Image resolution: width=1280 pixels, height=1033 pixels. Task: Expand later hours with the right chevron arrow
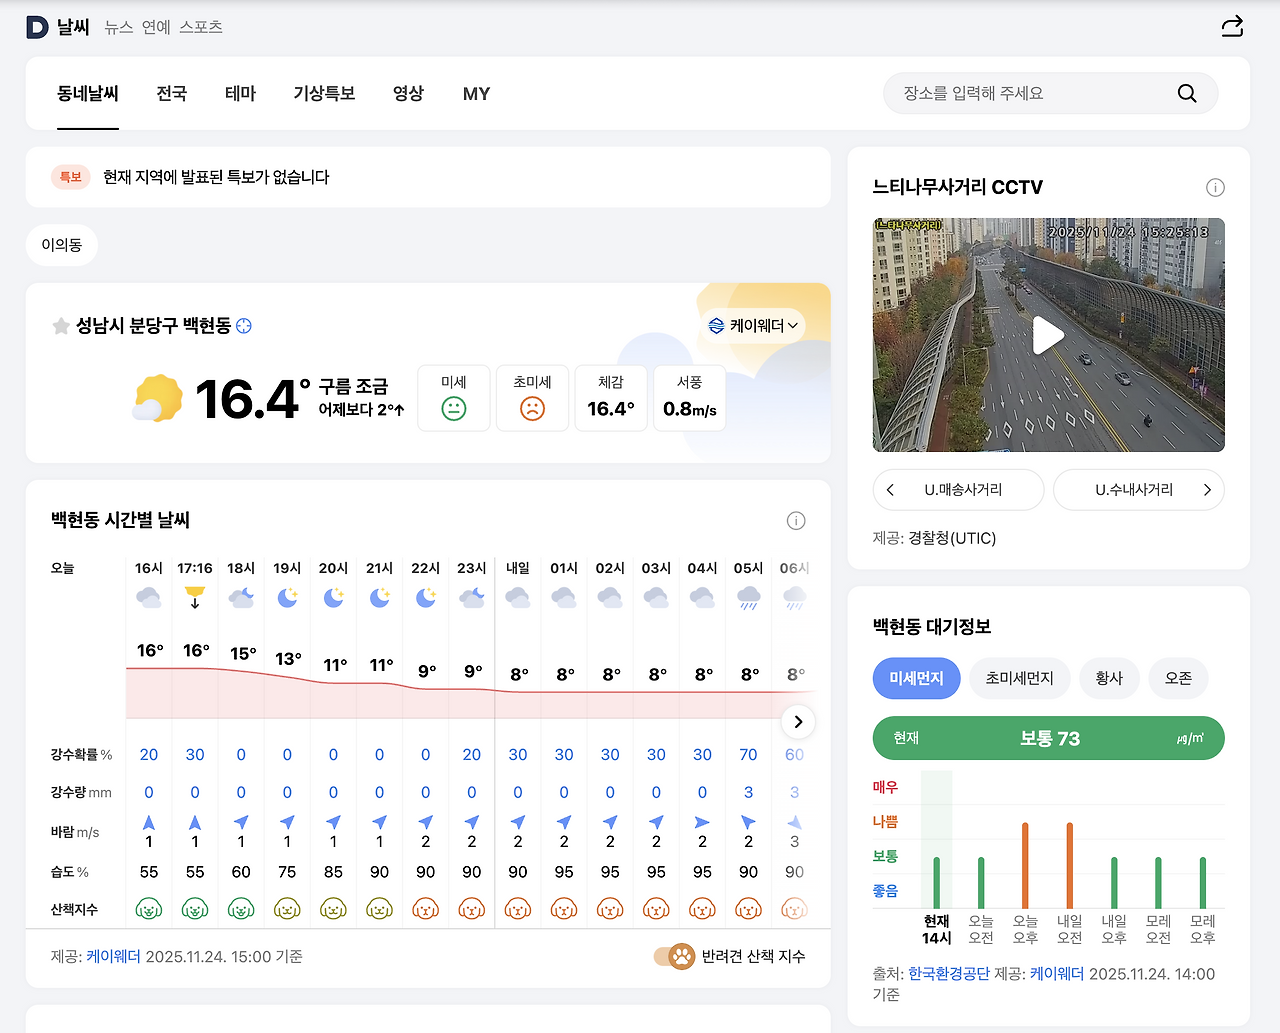click(x=798, y=721)
